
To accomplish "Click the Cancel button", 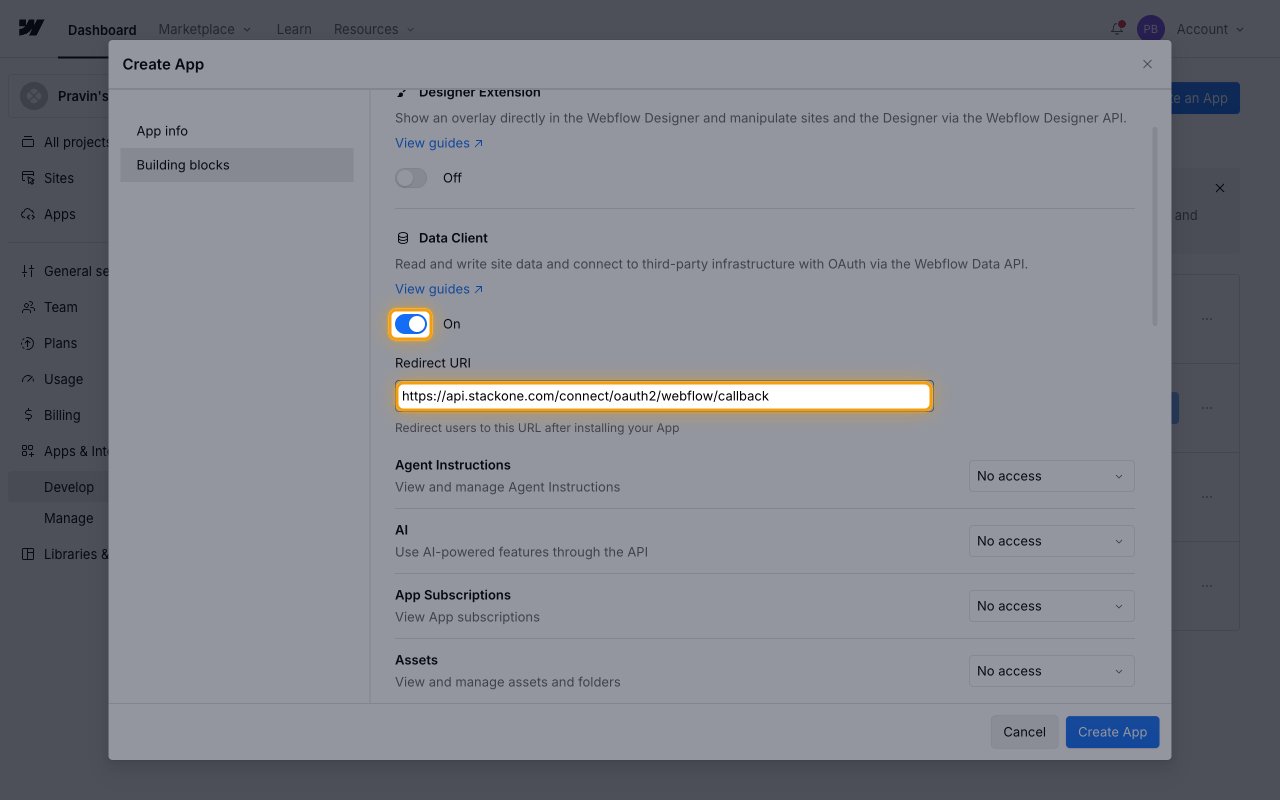I will tap(1024, 732).
